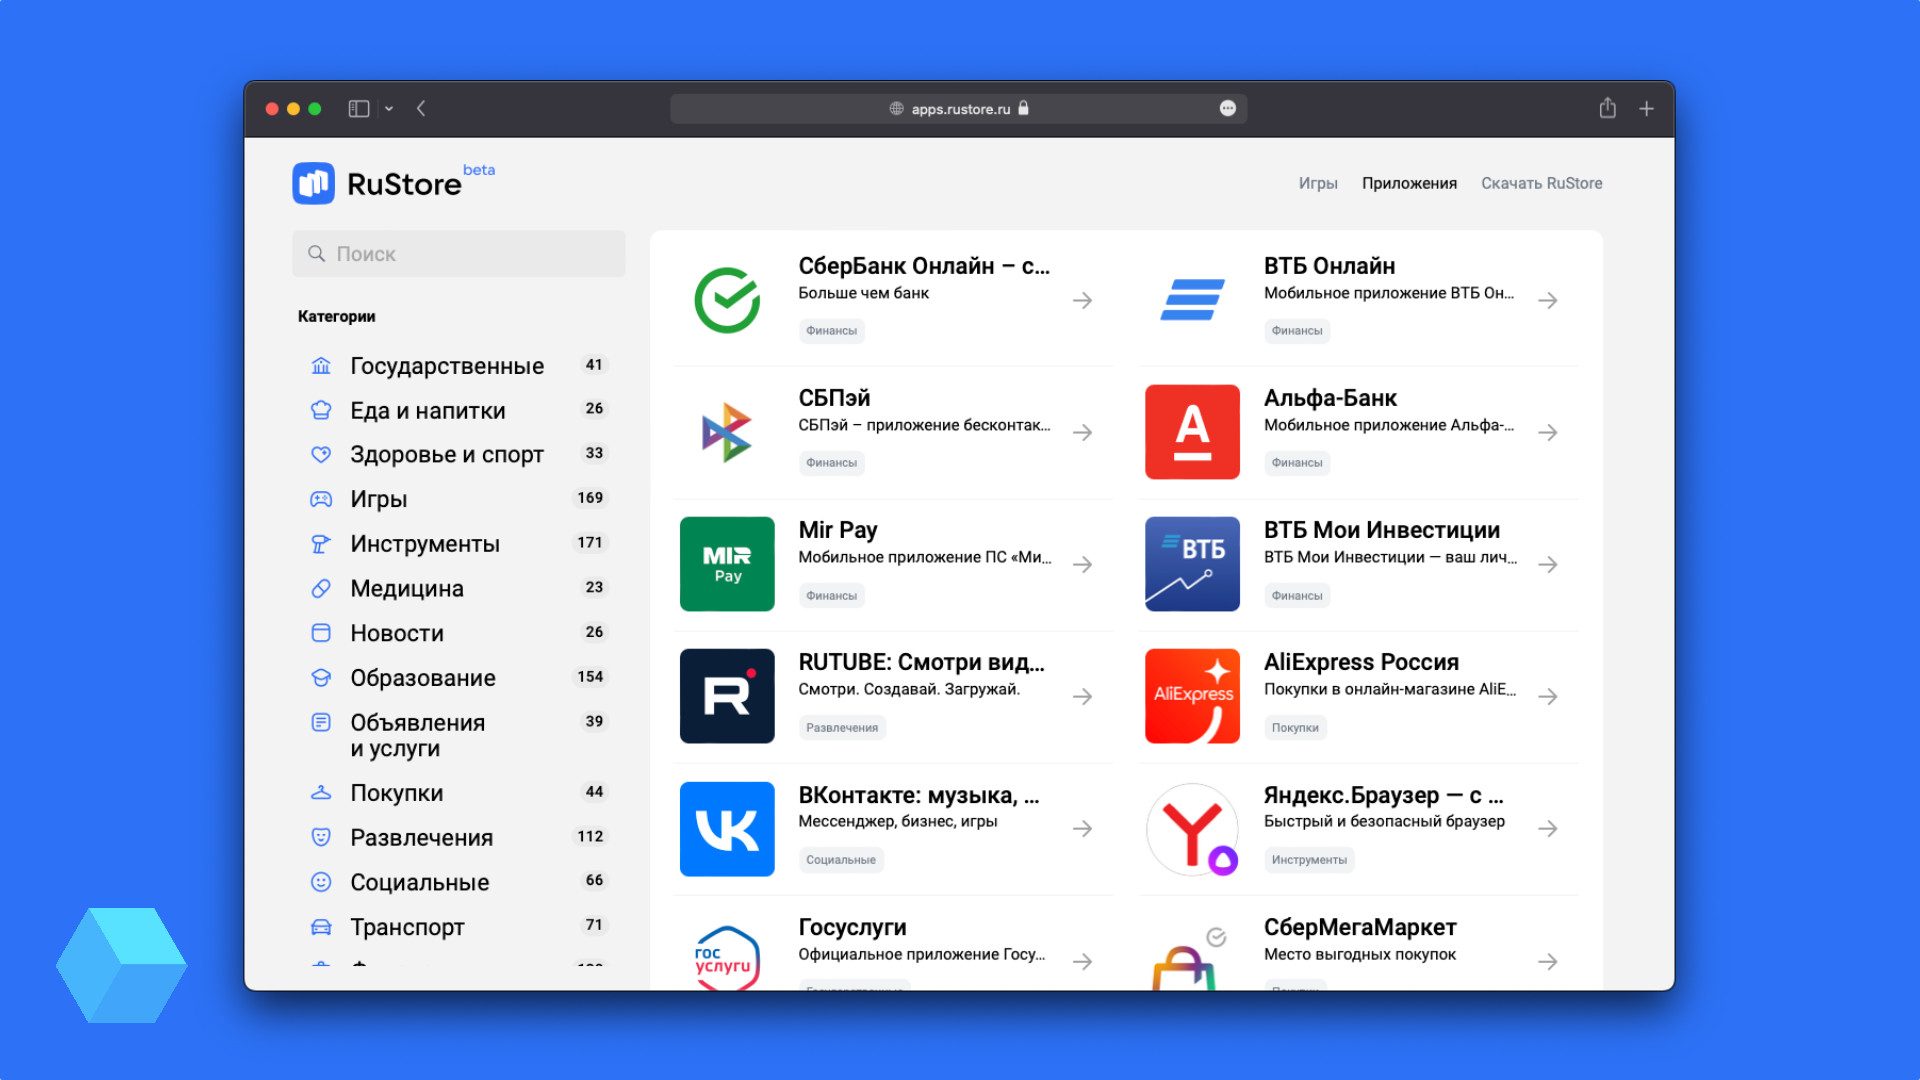Click the Новости category icon
Image resolution: width=1920 pixels, height=1080 pixels.
(x=321, y=633)
